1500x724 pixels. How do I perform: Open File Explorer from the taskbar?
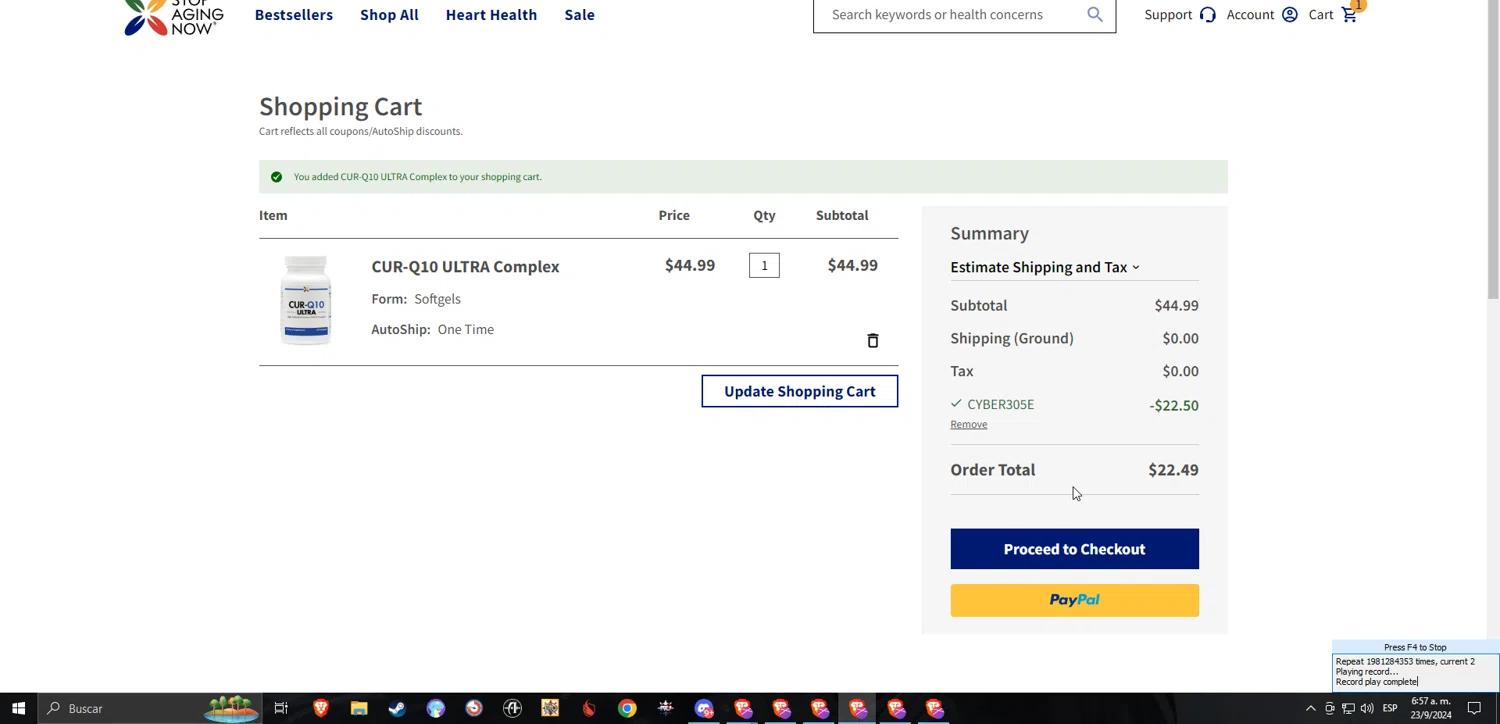[x=359, y=708]
